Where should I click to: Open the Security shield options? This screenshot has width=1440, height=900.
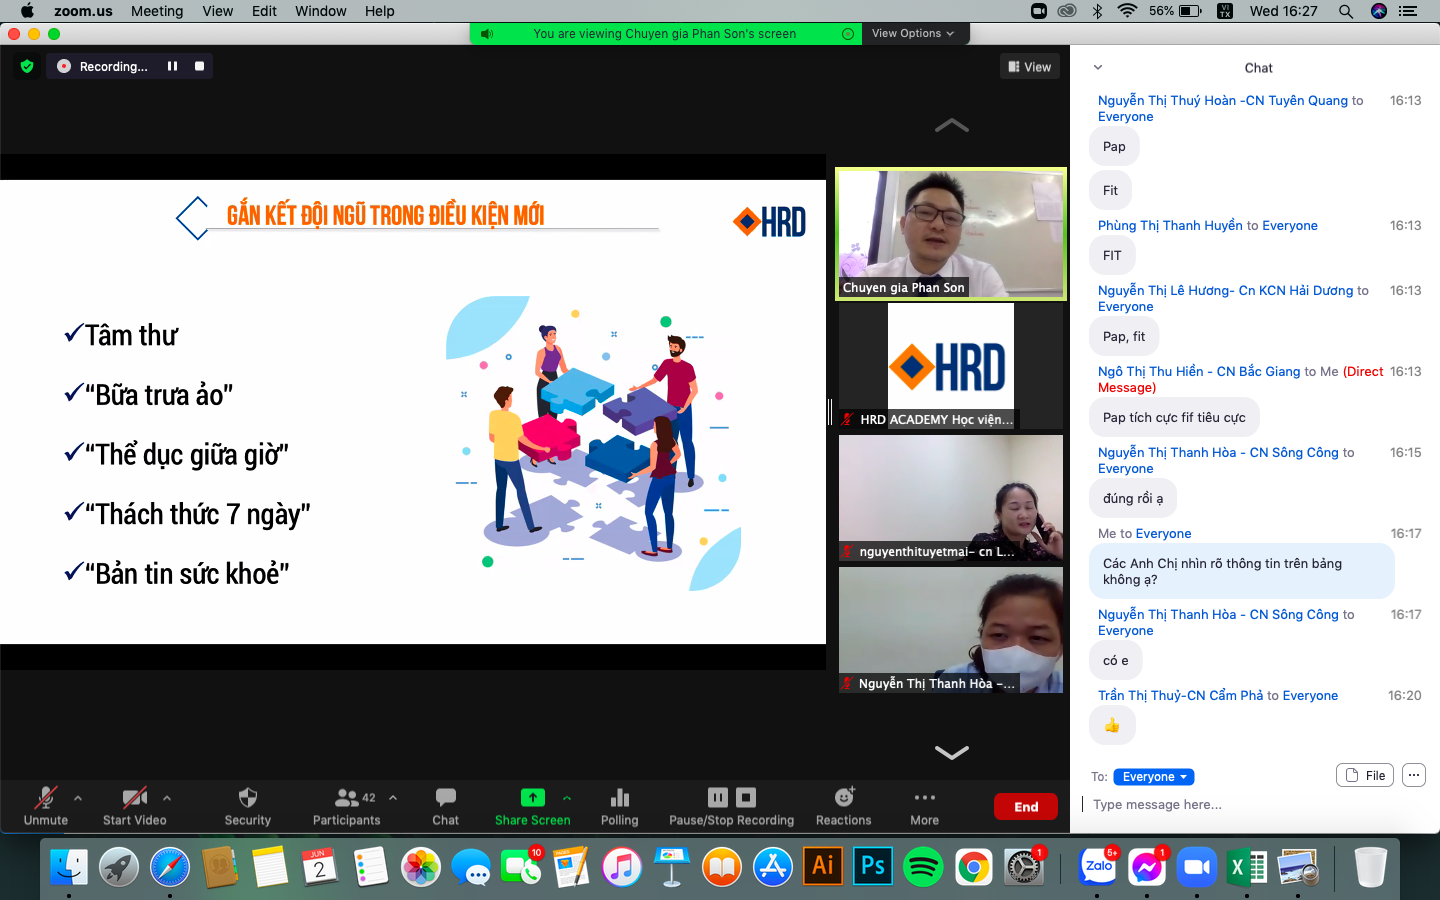[x=248, y=806]
